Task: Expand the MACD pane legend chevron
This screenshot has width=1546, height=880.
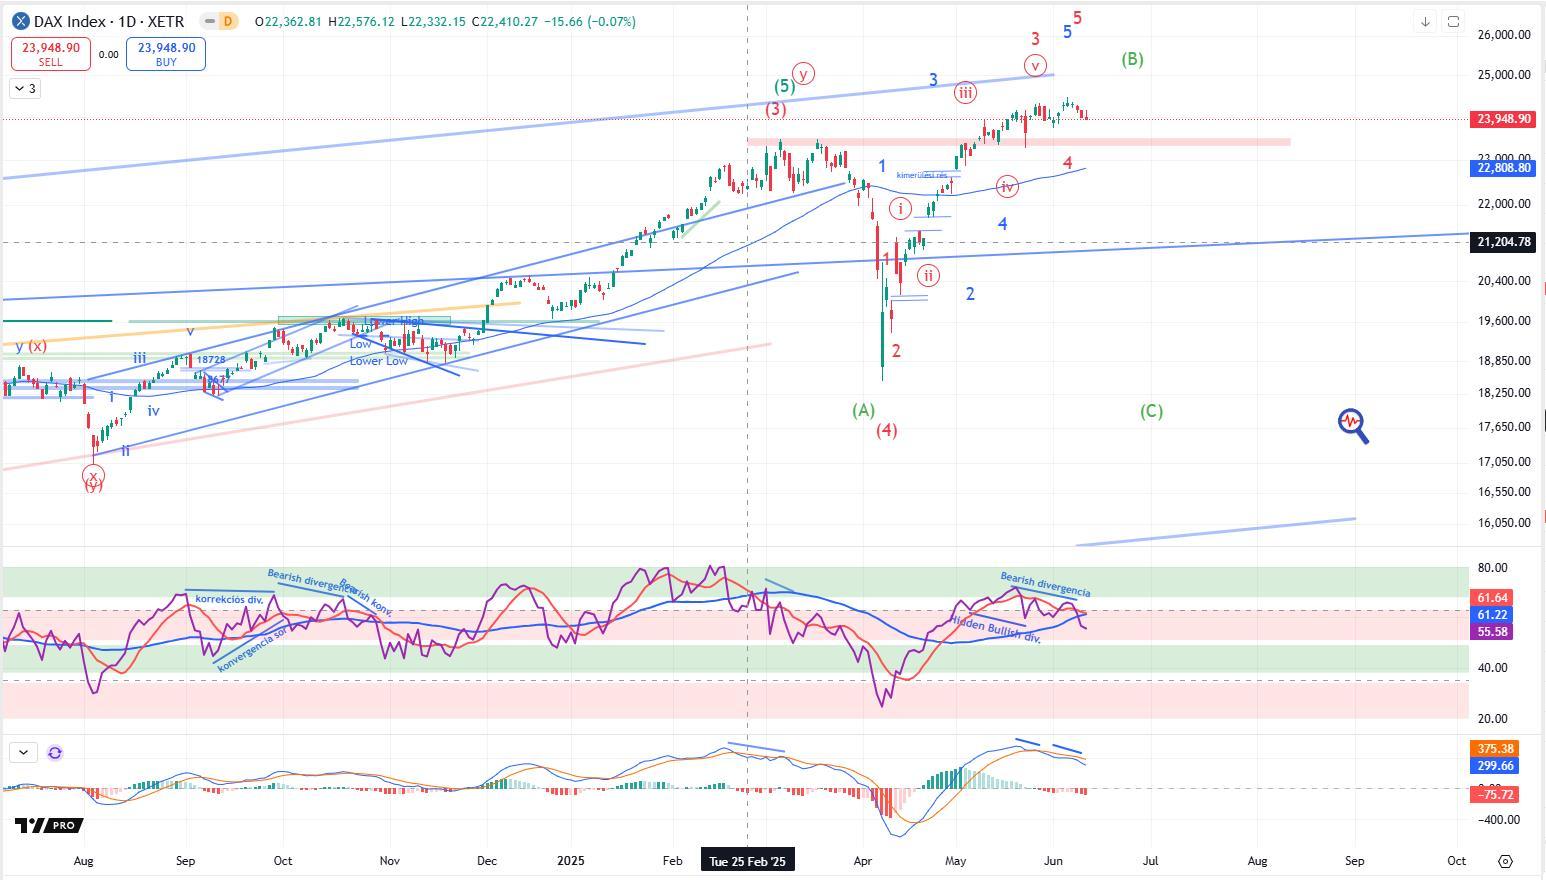Action: 23,752
